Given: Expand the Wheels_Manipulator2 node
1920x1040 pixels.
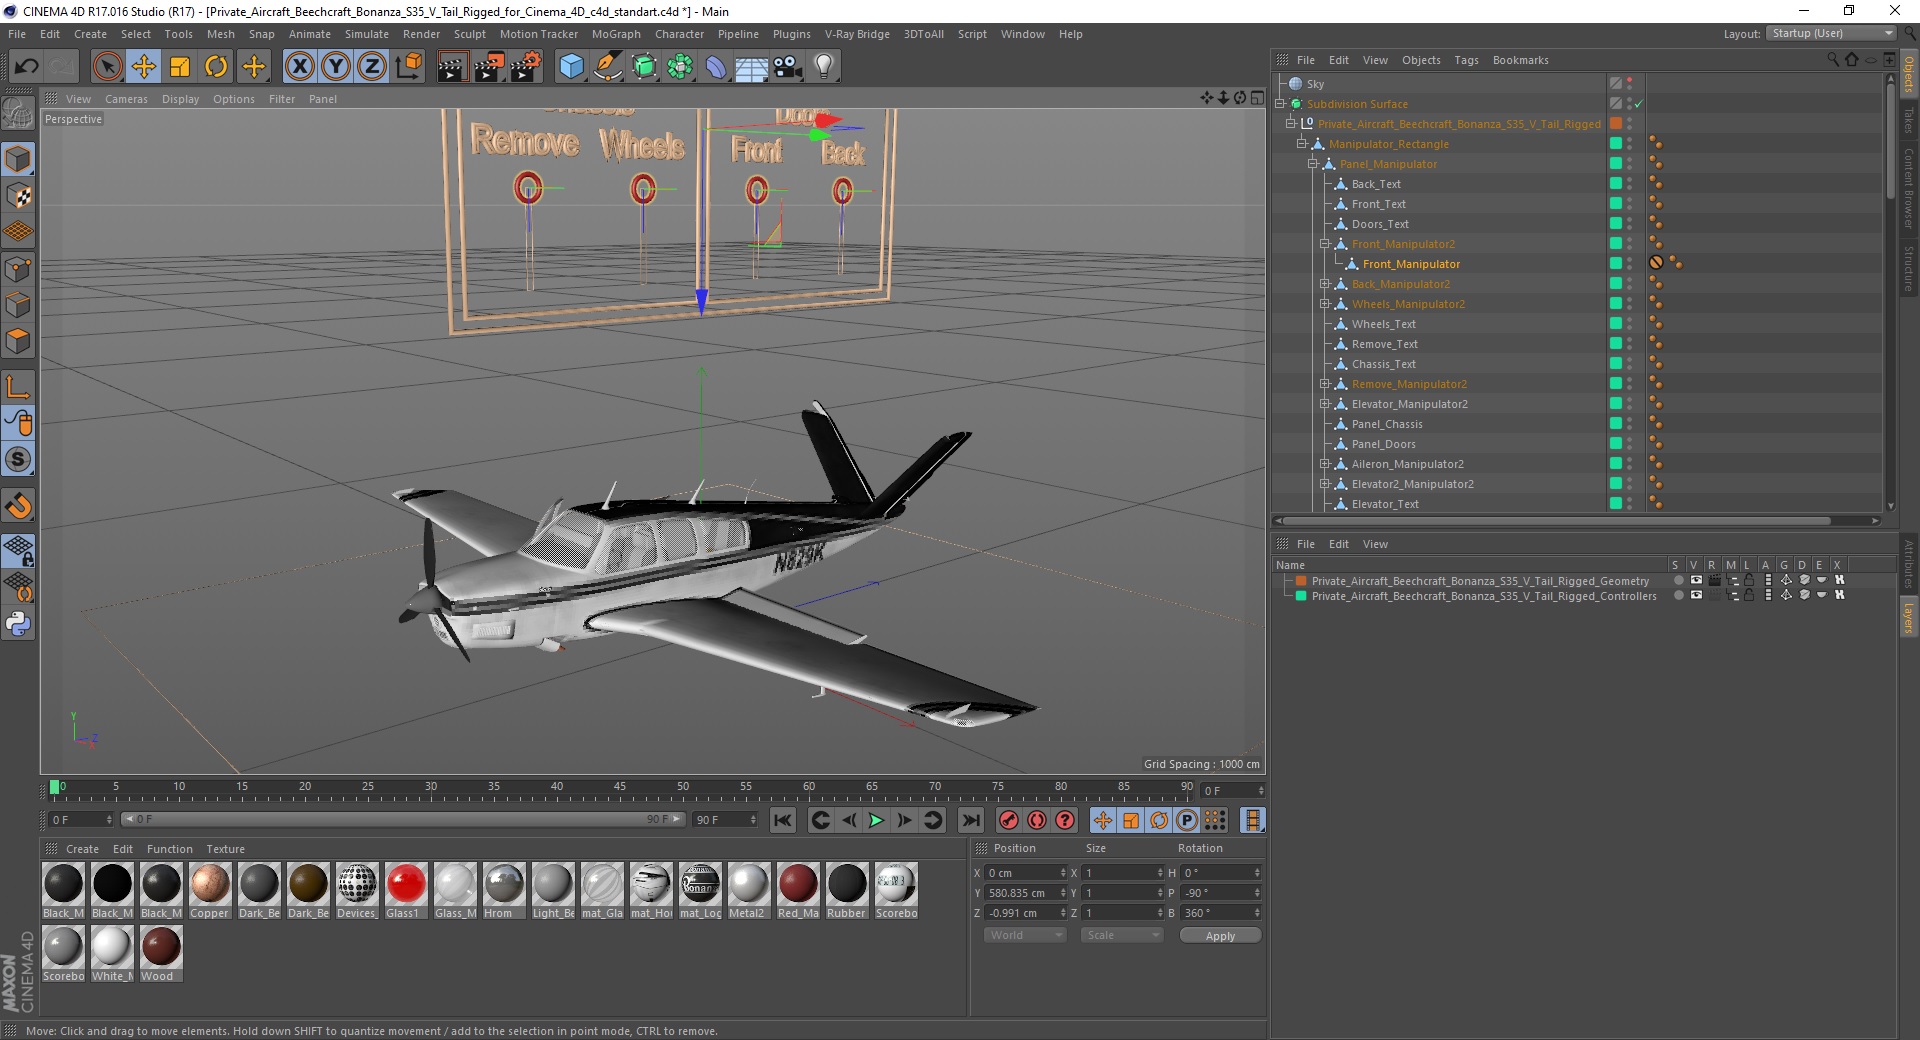Looking at the screenshot, I should pyautogui.click(x=1324, y=304).
